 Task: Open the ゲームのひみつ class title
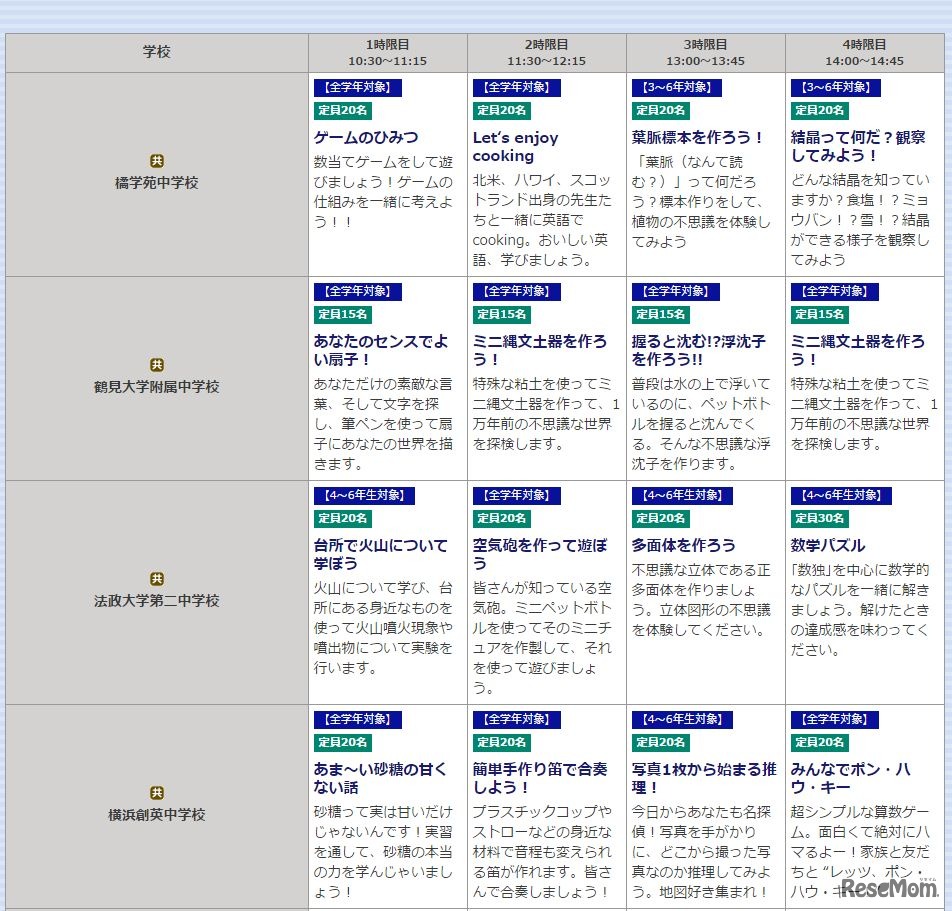click(x=366, y=138)
